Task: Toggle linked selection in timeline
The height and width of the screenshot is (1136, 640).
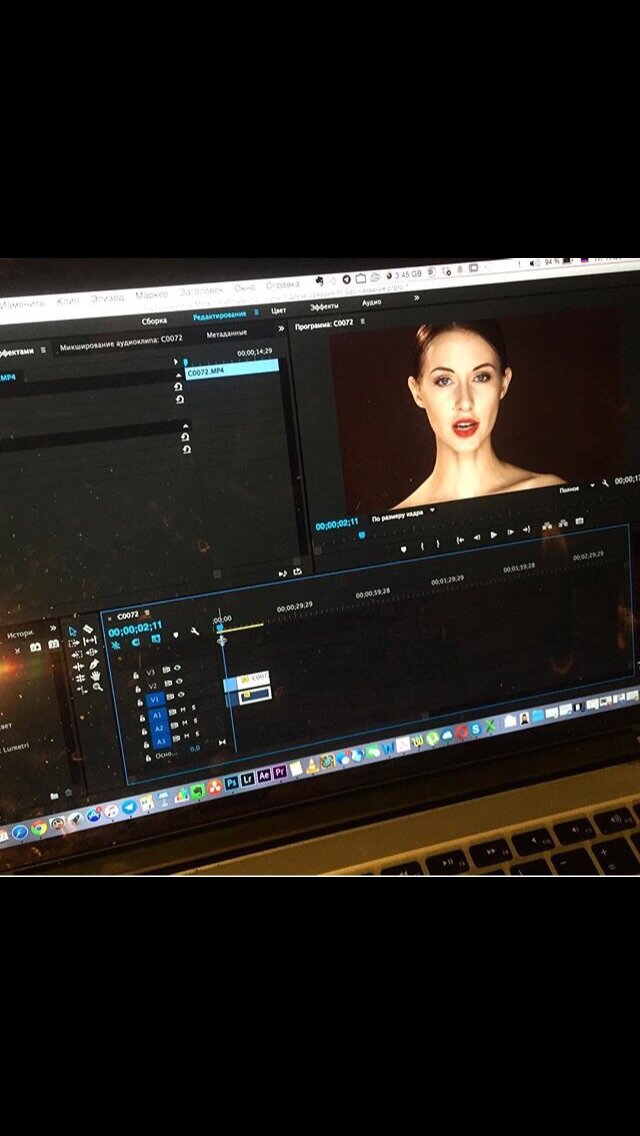Action: tap(155, 639)
